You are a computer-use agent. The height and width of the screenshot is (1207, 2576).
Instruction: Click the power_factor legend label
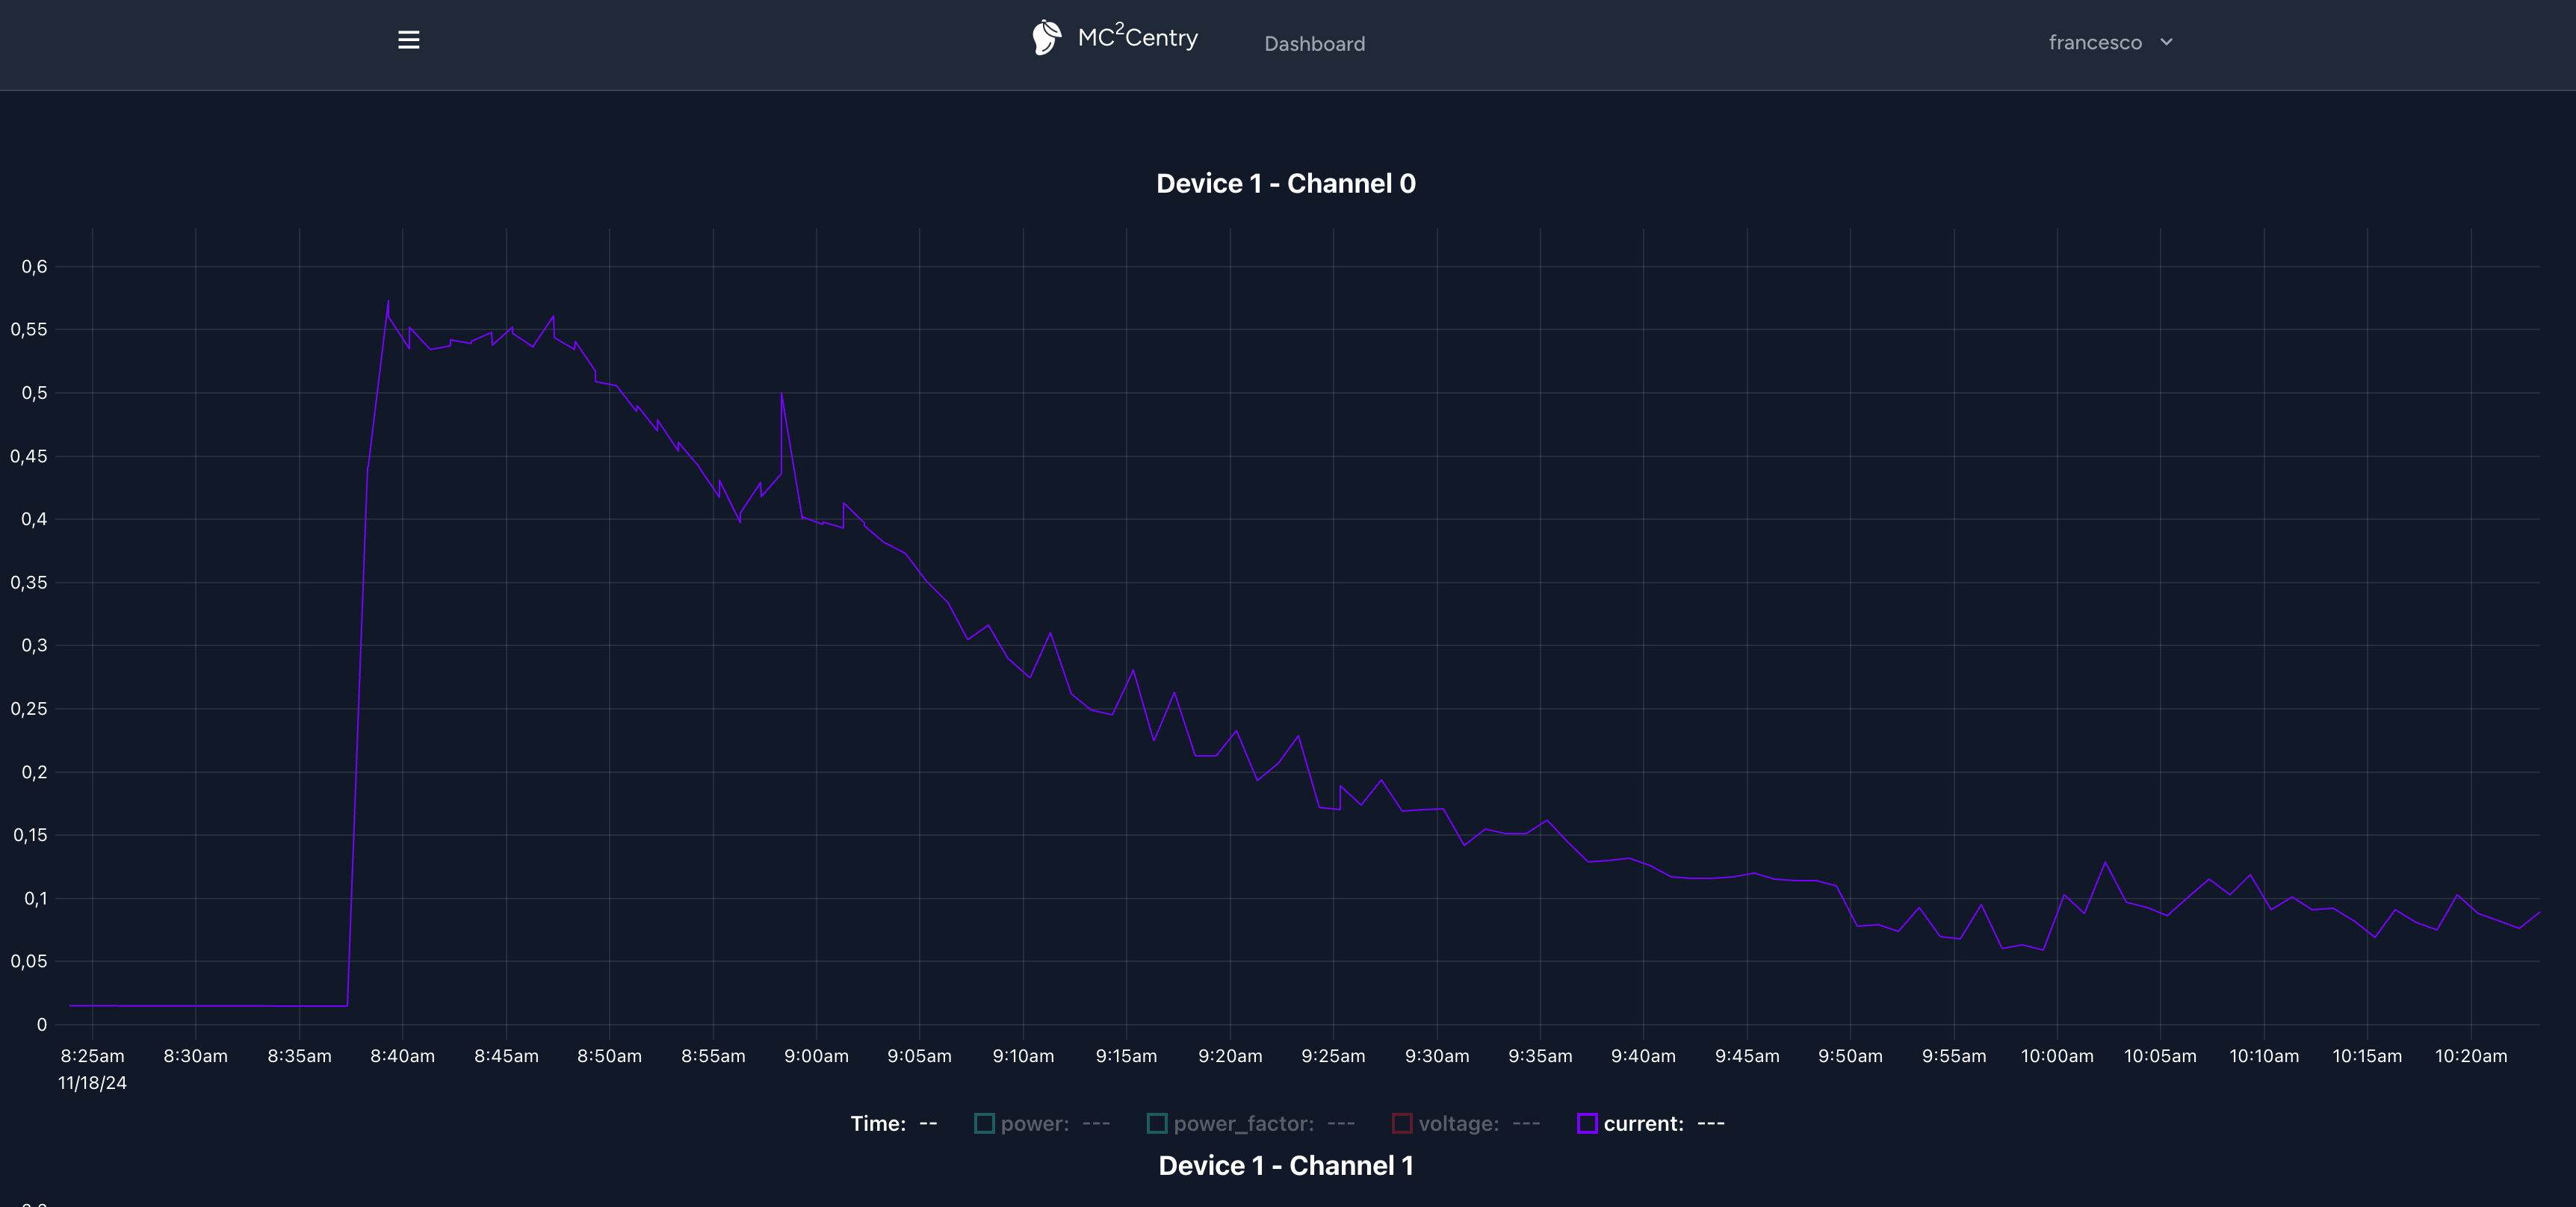pyautogui.click(x=1244, y=1124)
